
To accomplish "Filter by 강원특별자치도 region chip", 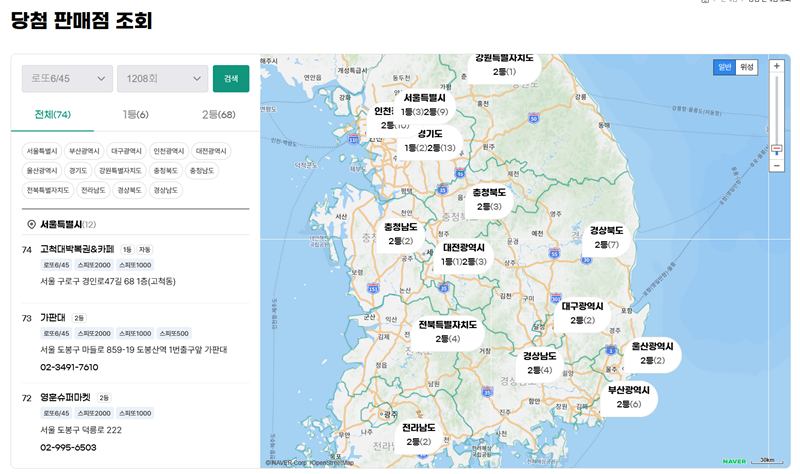I will pos(120,170).
